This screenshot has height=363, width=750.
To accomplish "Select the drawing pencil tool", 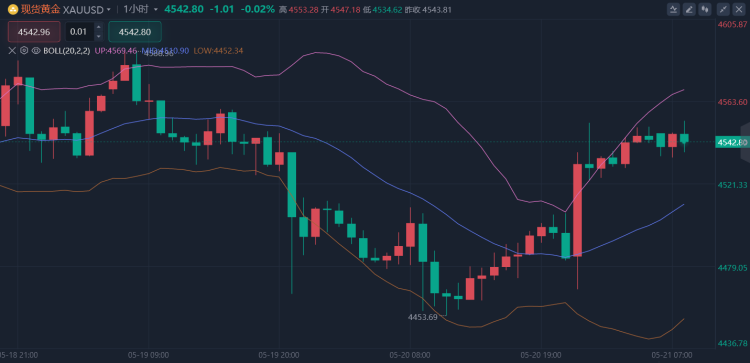I will pos(689,9).
